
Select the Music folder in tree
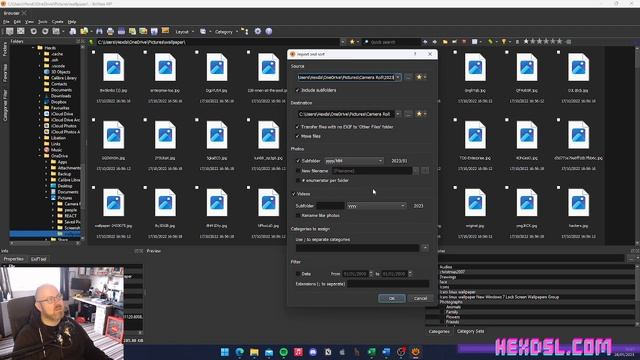[56, 150]
